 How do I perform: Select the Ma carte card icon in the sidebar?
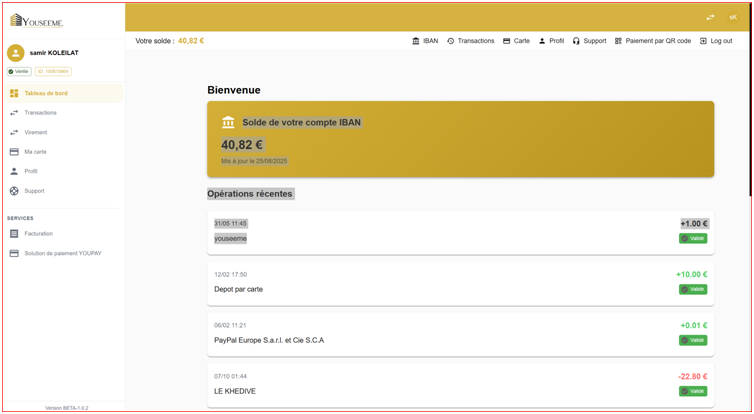coord(14,152)
